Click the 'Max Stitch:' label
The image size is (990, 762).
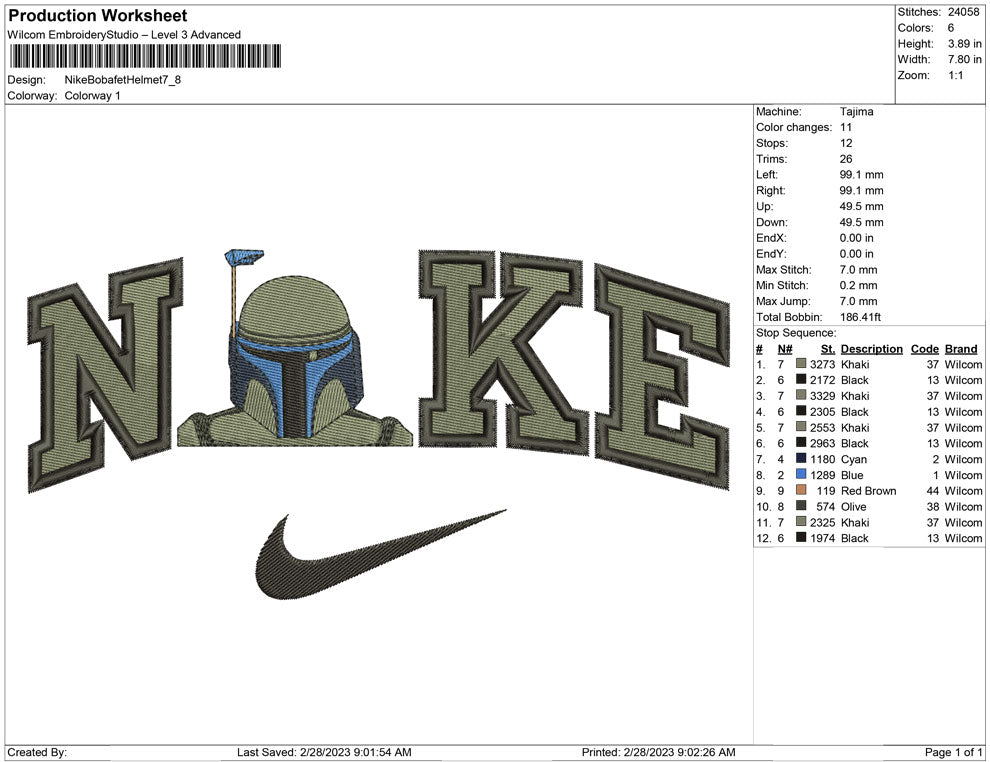click(x=784, y=270)
